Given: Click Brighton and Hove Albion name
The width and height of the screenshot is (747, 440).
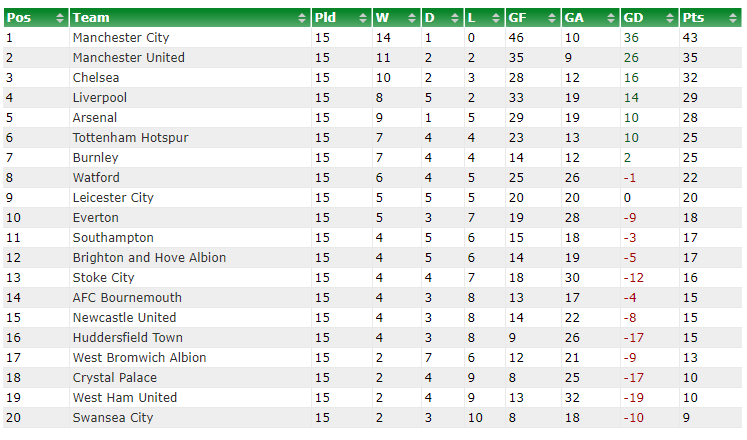Looking at the screenshot, I should click(x=149, y=258).
